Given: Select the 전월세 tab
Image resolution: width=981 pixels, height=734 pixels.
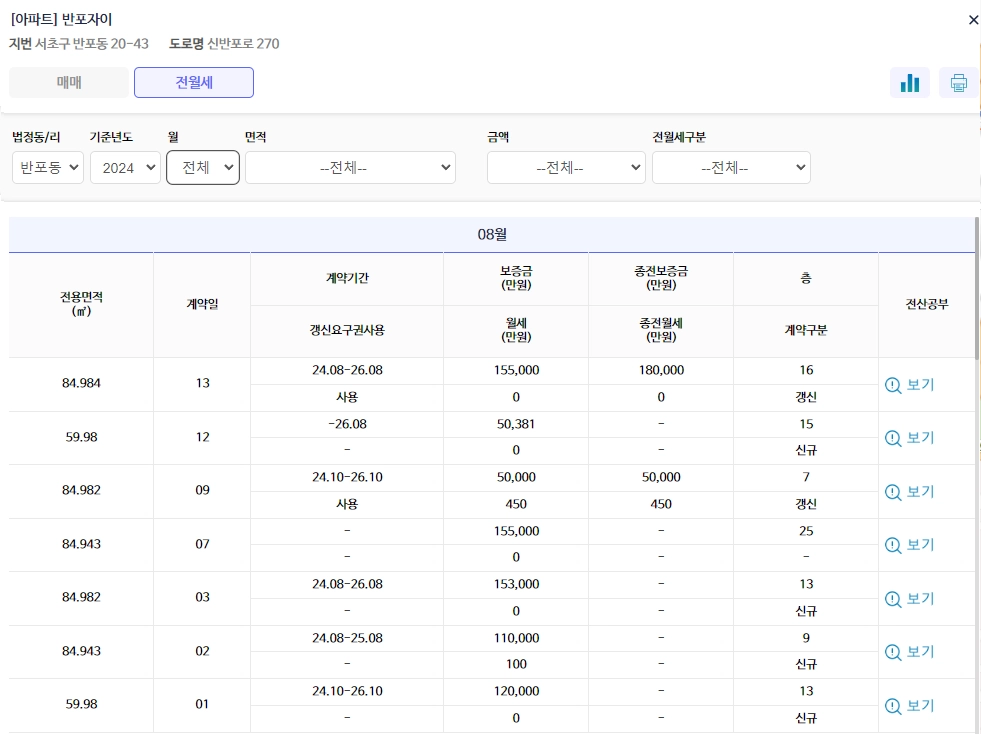Looking at the screenshot, I should (193, 83).
